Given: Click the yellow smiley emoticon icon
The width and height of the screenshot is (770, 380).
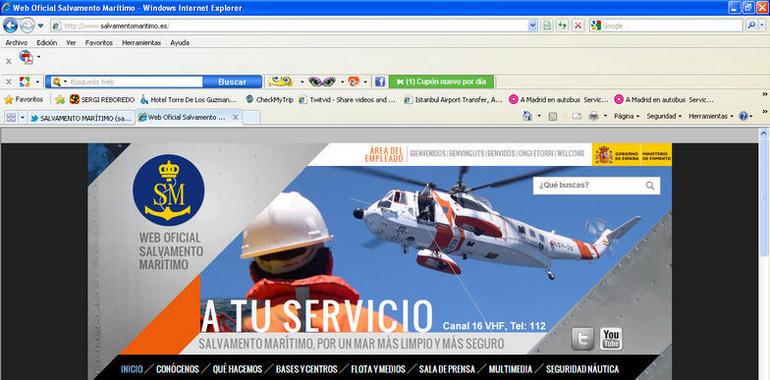Looking at the screenshot, I should 280,81.
